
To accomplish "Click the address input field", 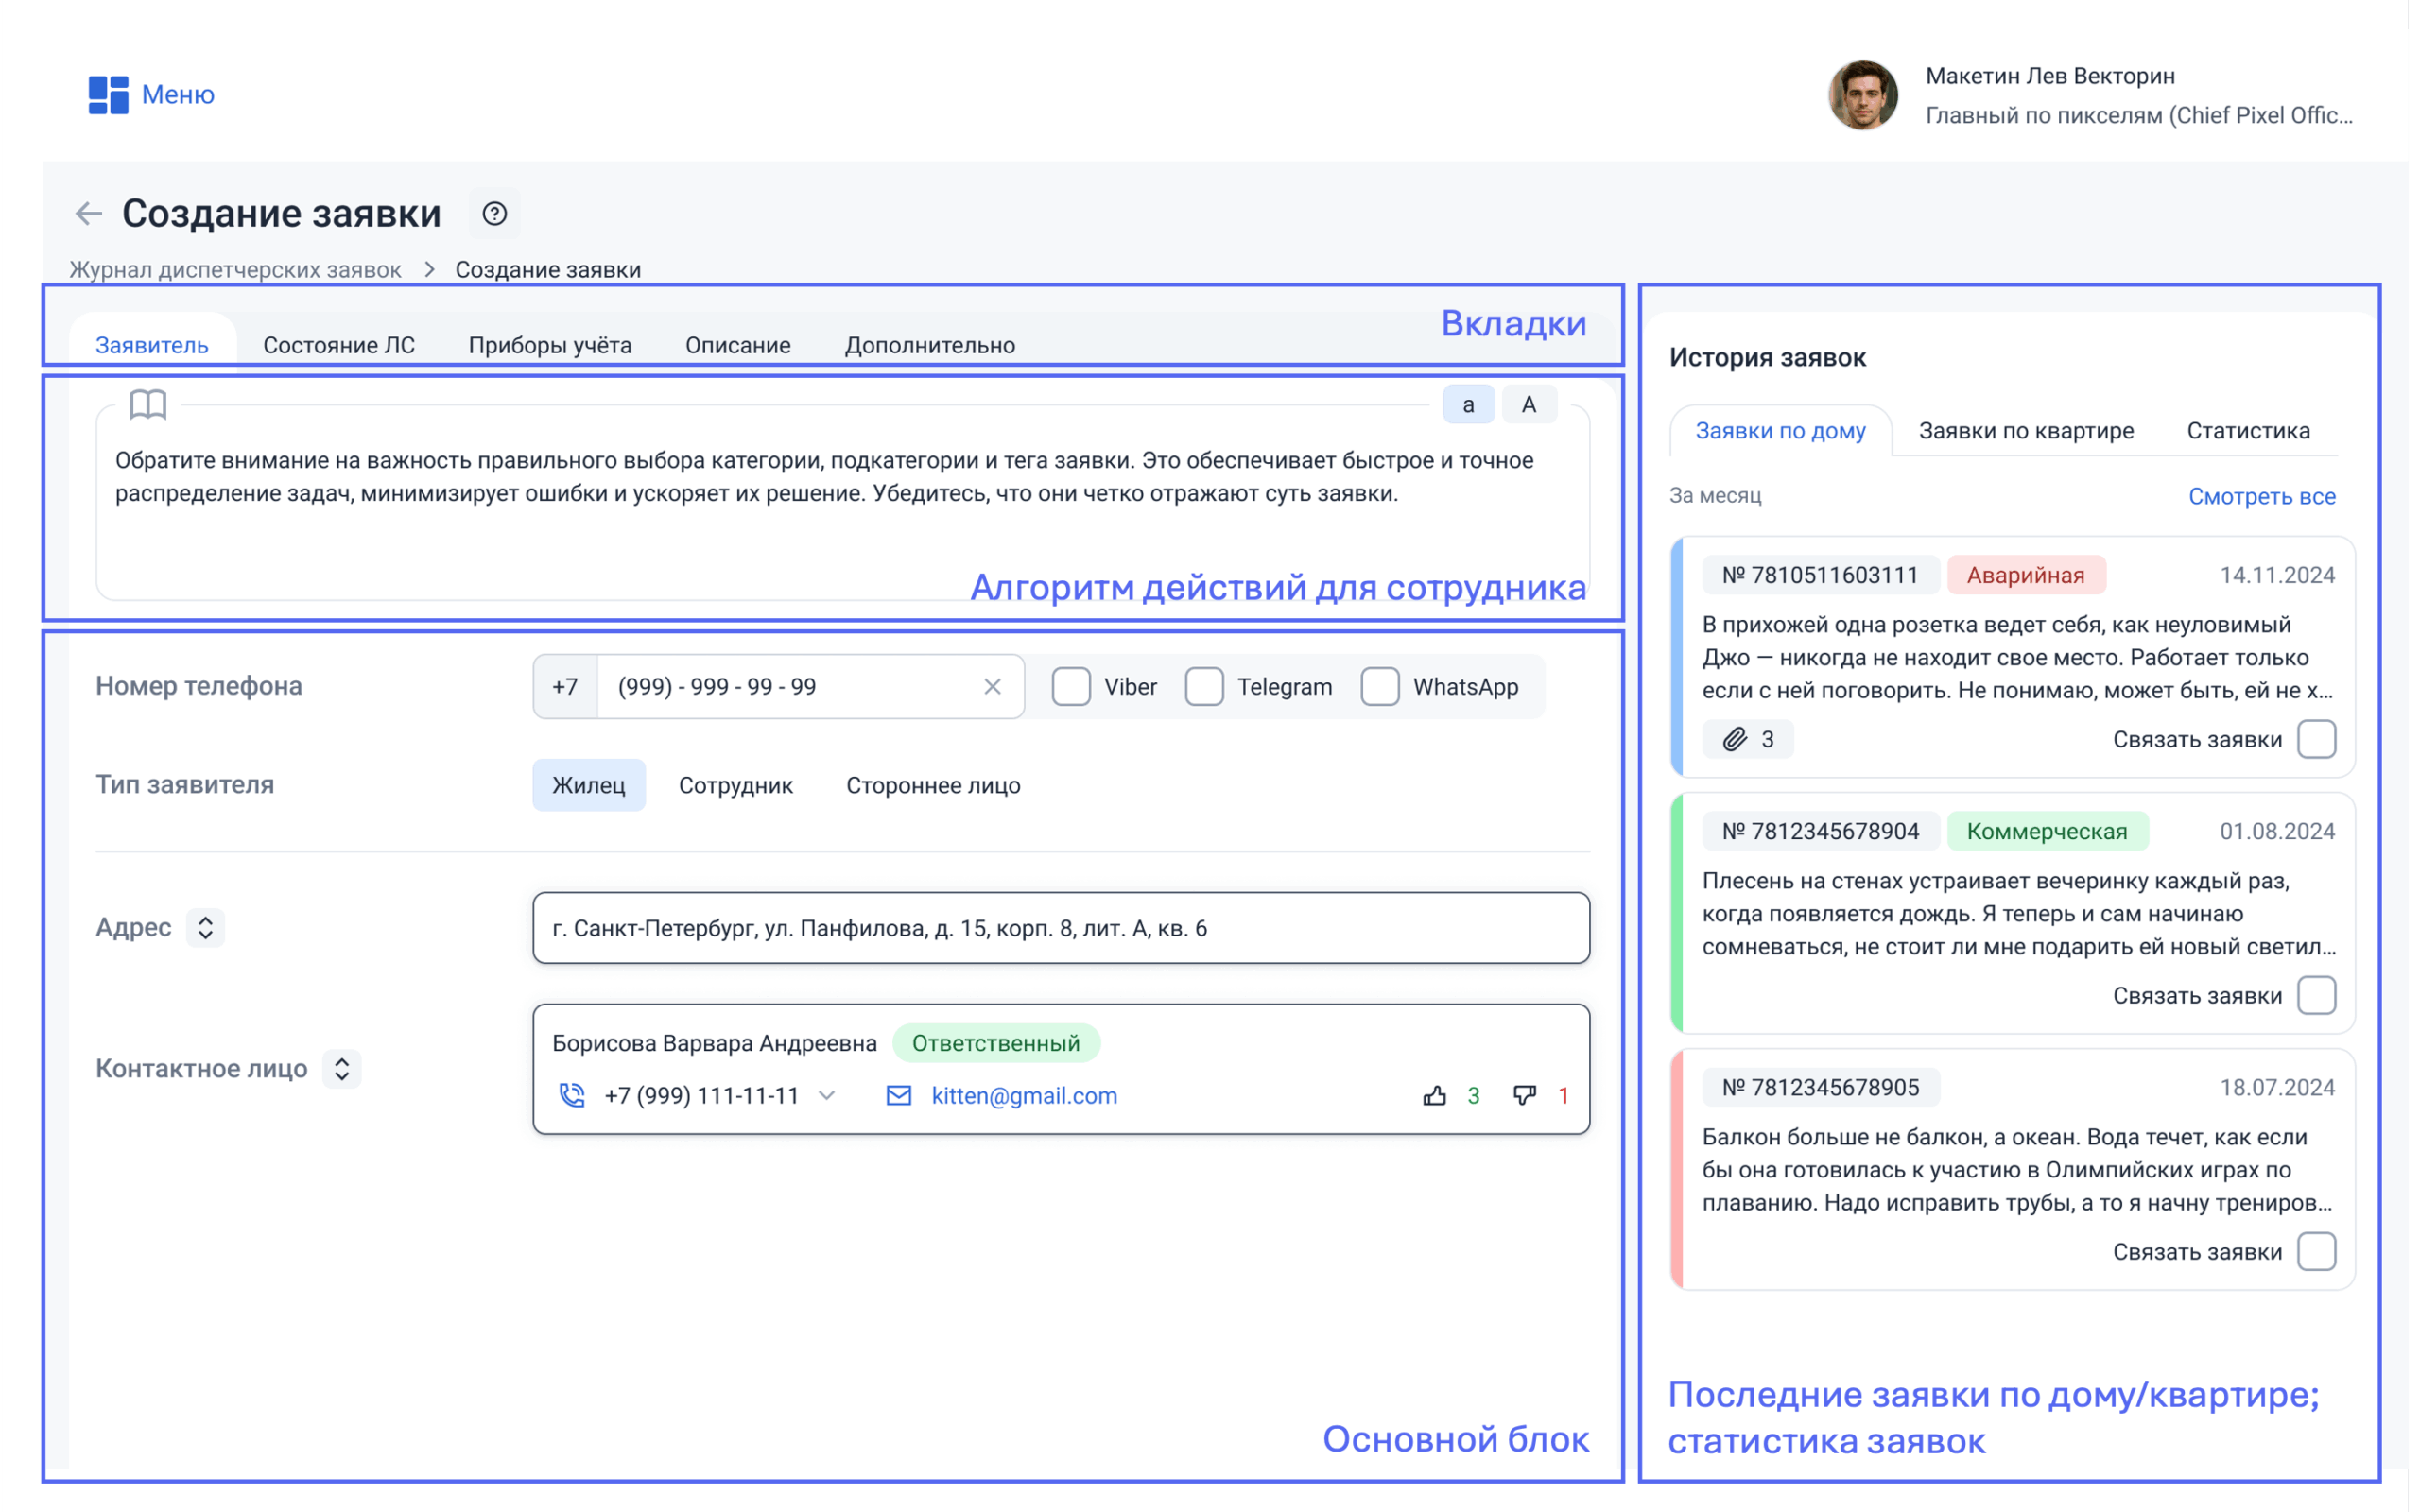I will [x=1060, y=929].
